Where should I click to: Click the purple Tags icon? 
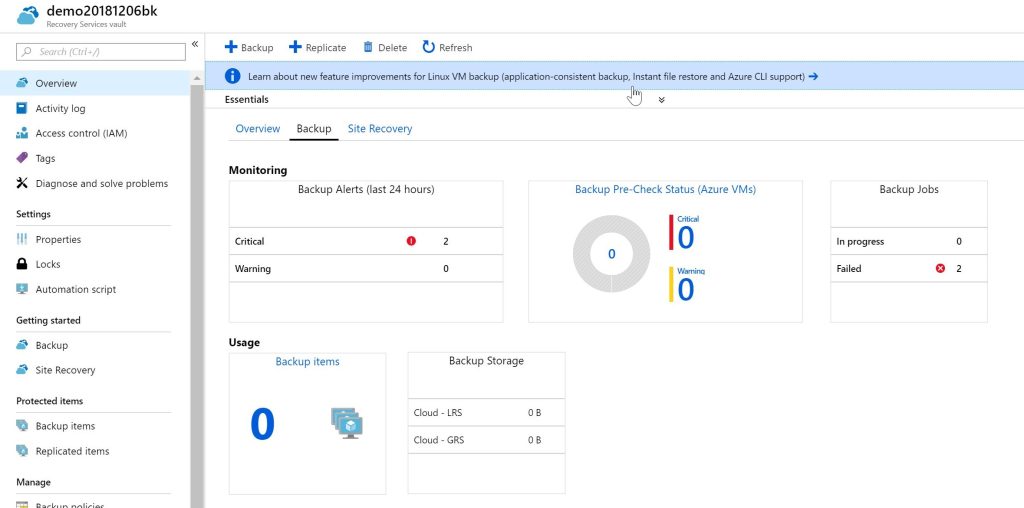[22, 158]
